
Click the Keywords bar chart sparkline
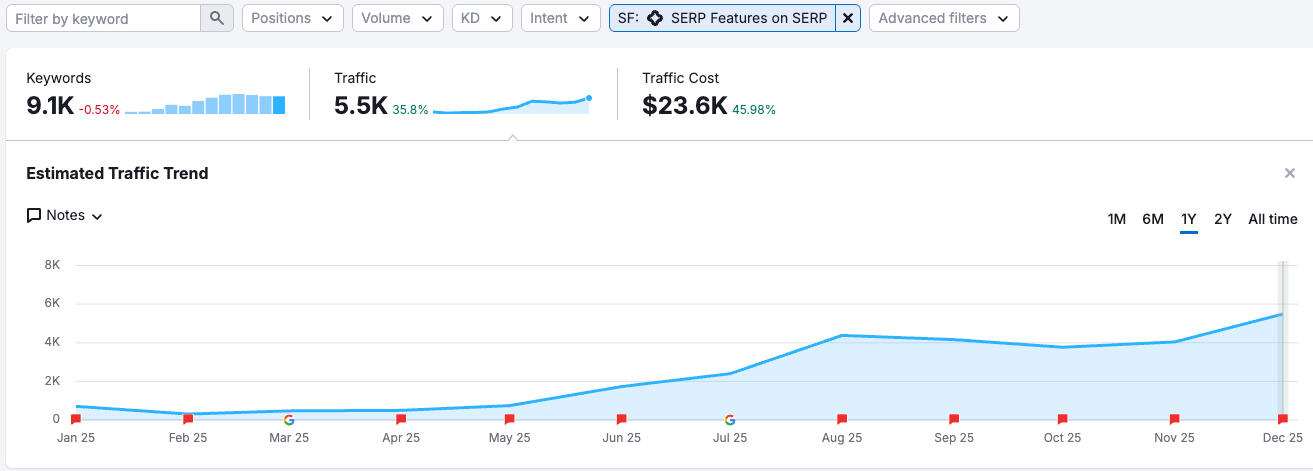click(205, 105)
